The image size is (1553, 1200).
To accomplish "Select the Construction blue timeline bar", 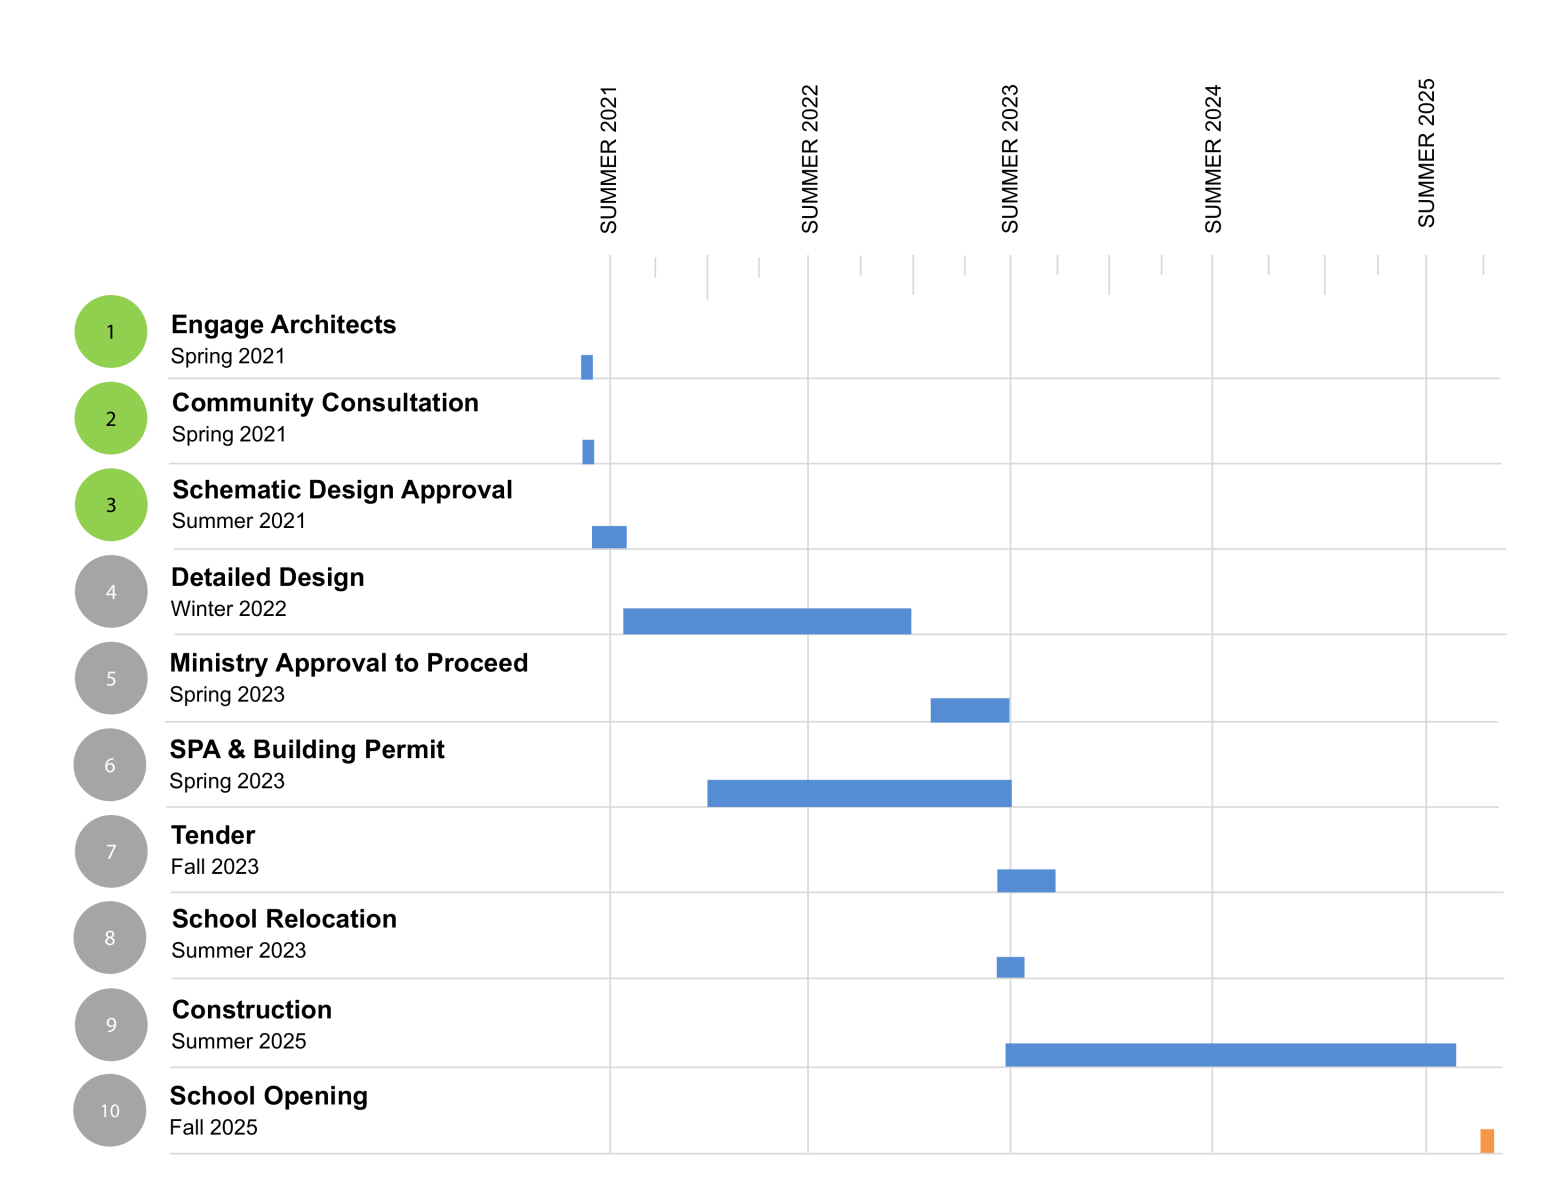I will tap(1230, 1055).
